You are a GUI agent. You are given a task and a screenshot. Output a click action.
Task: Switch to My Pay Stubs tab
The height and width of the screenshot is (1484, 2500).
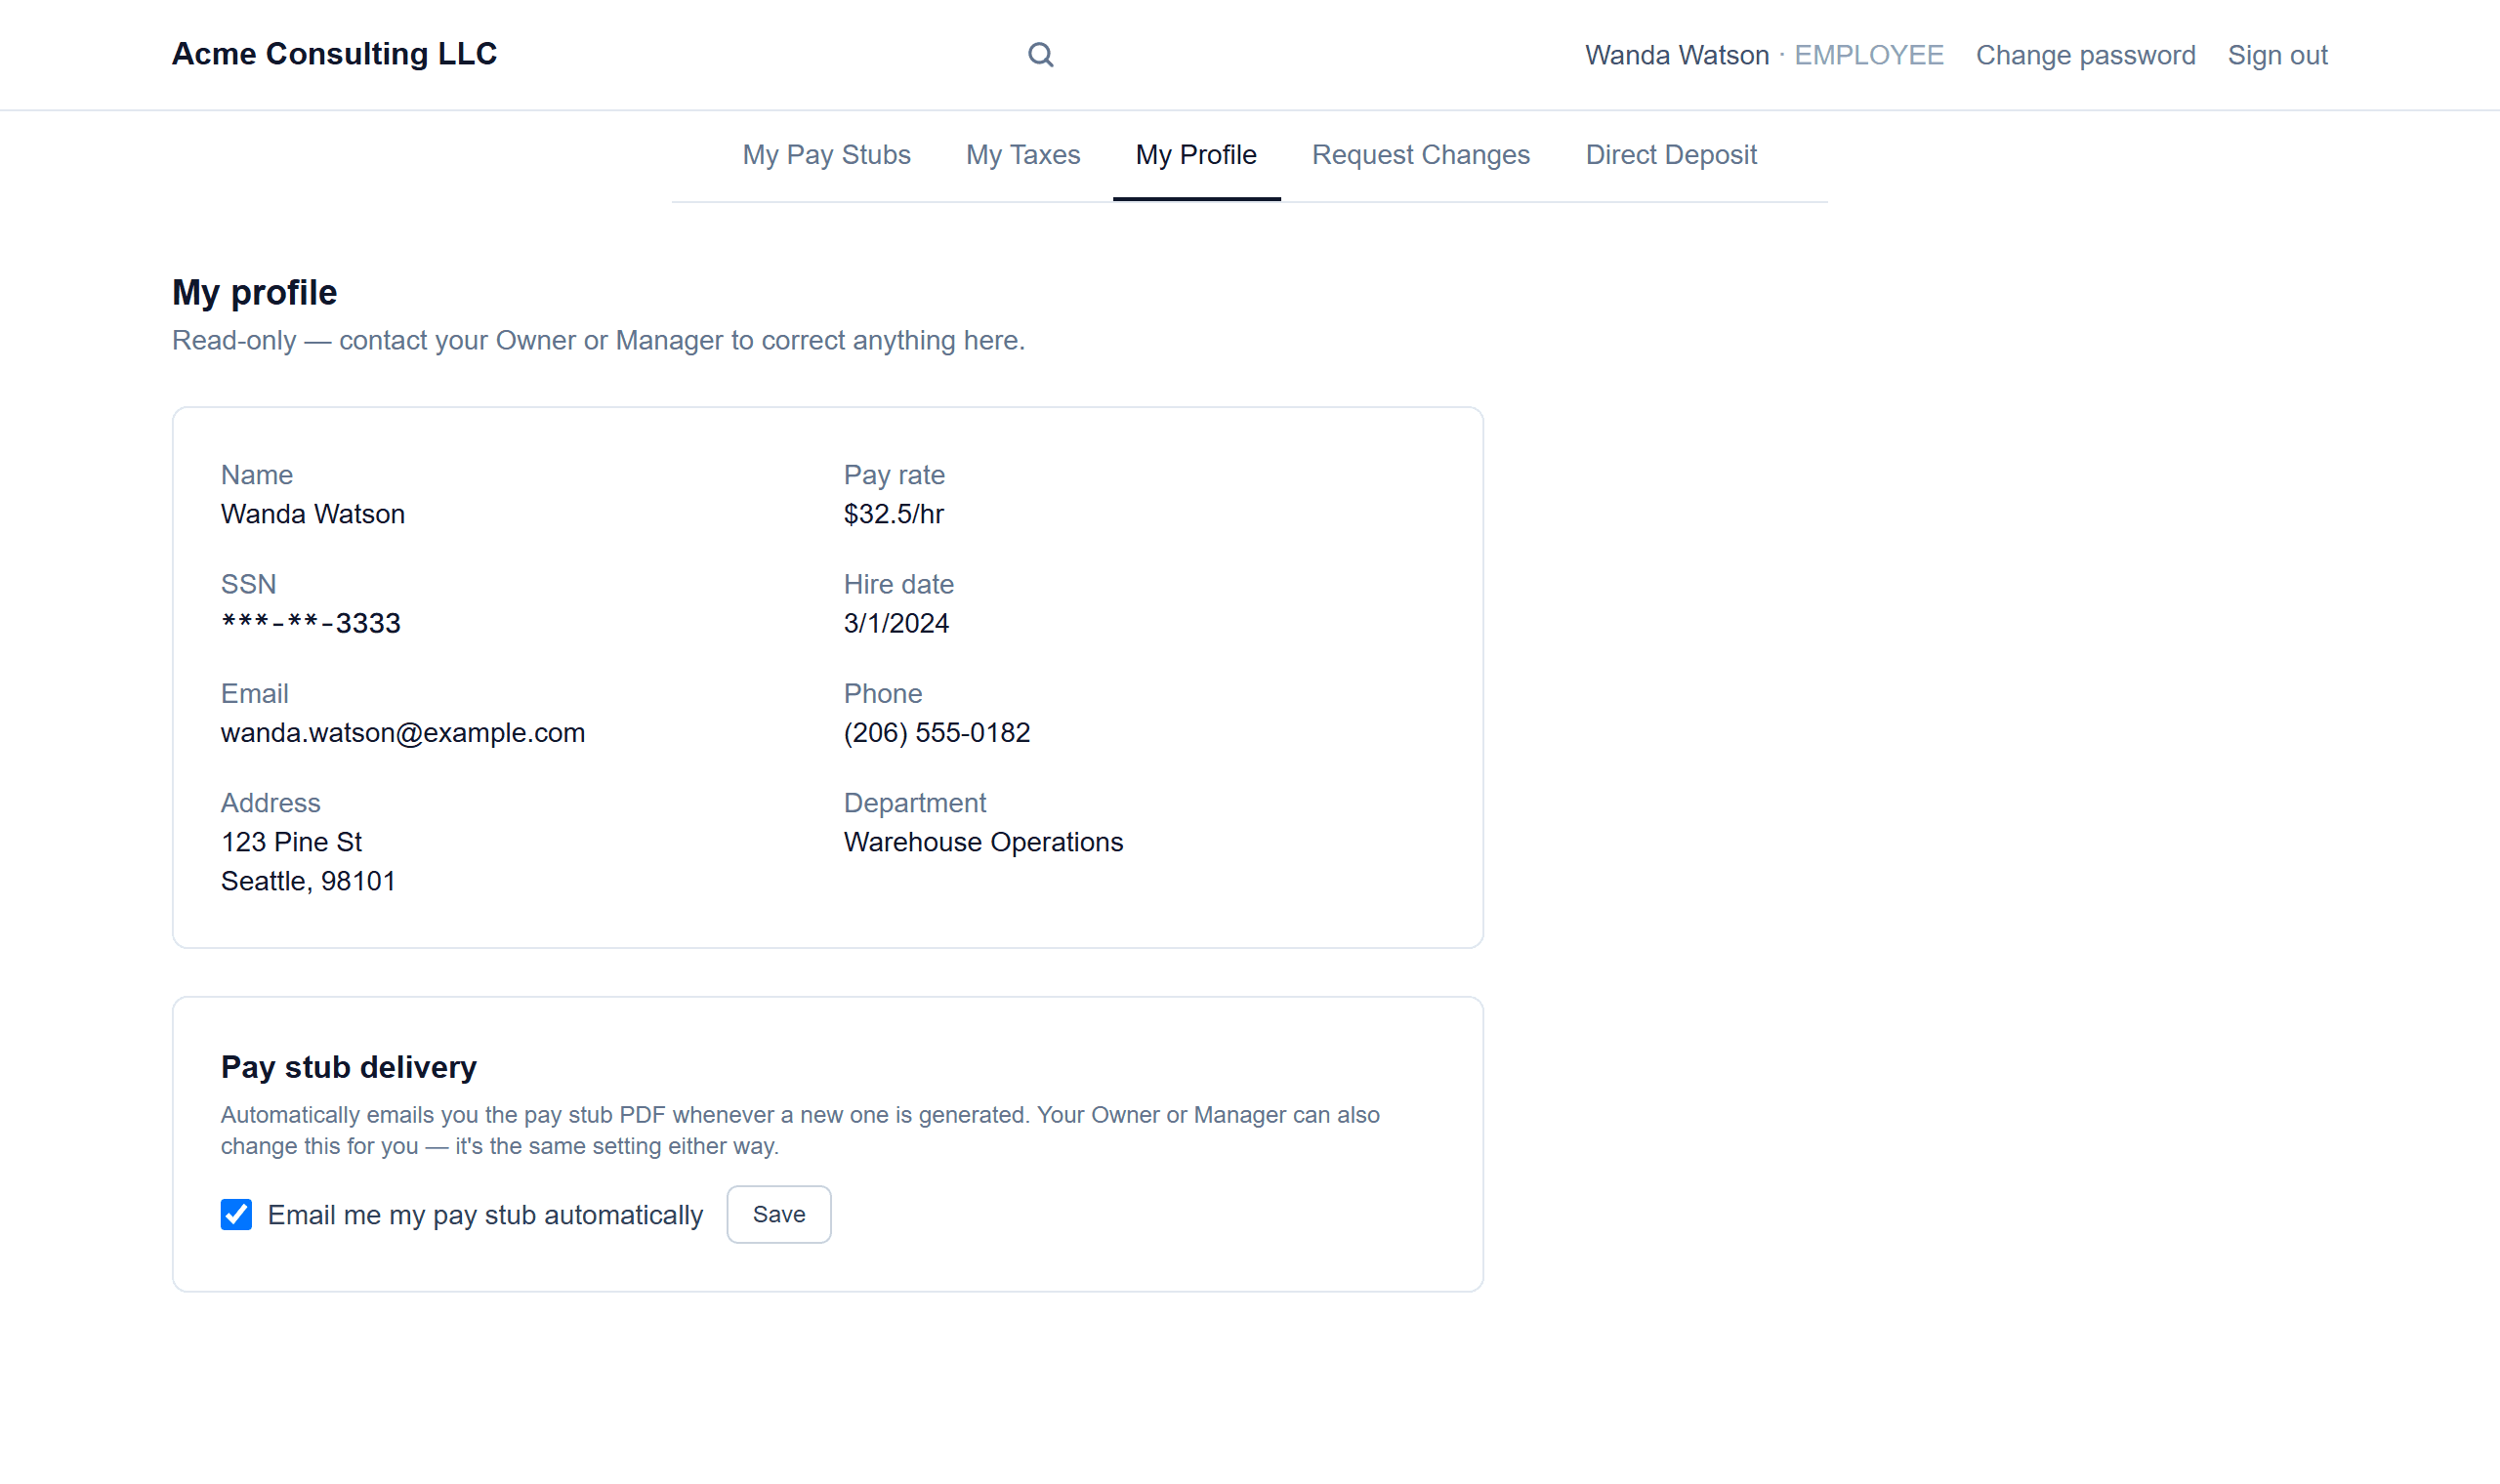[x=826, y=155]
